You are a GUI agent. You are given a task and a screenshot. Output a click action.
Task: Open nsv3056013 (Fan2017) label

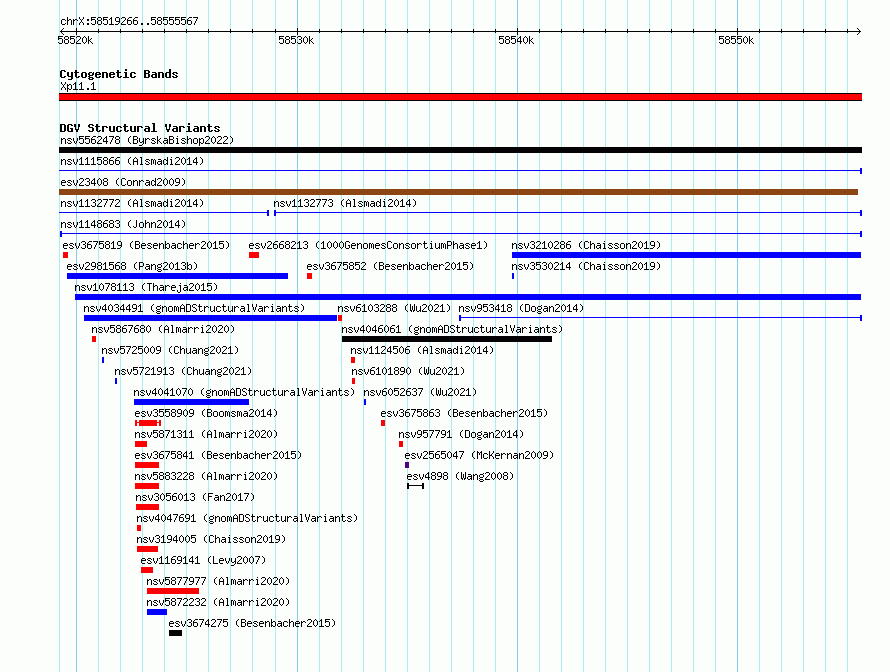pyautogui.click(x=195, y=497)
